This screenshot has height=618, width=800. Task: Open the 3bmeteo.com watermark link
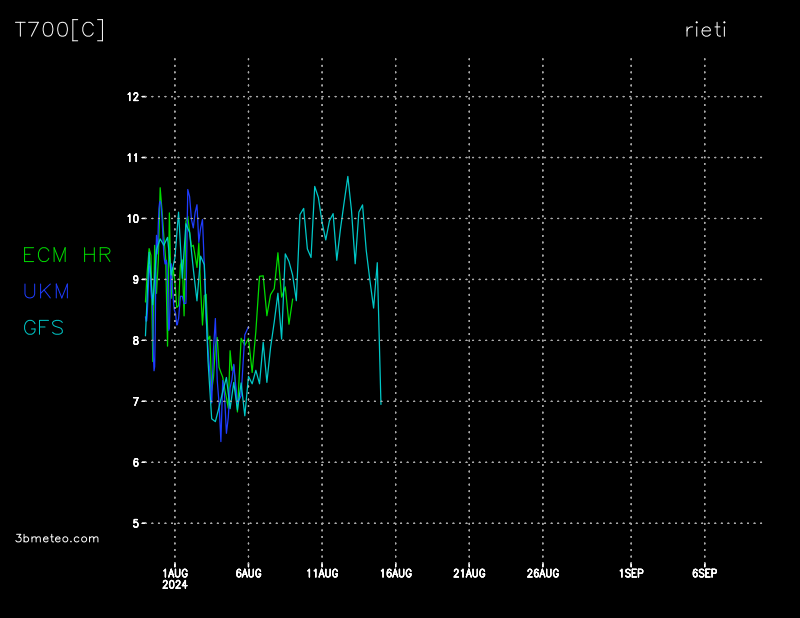pyautogui.click(x=58, y=538)
